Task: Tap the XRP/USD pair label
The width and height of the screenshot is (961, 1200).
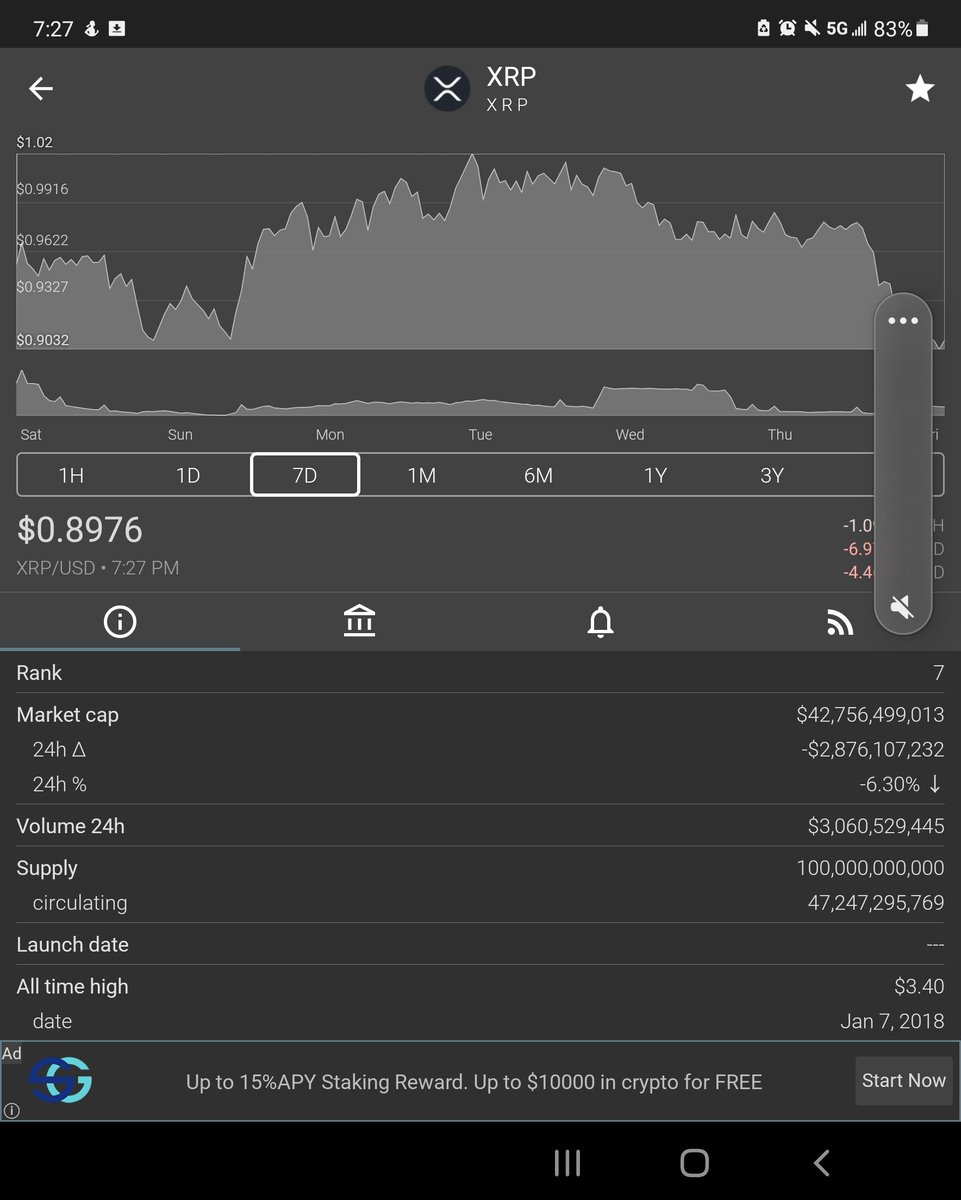Action: 56,568
